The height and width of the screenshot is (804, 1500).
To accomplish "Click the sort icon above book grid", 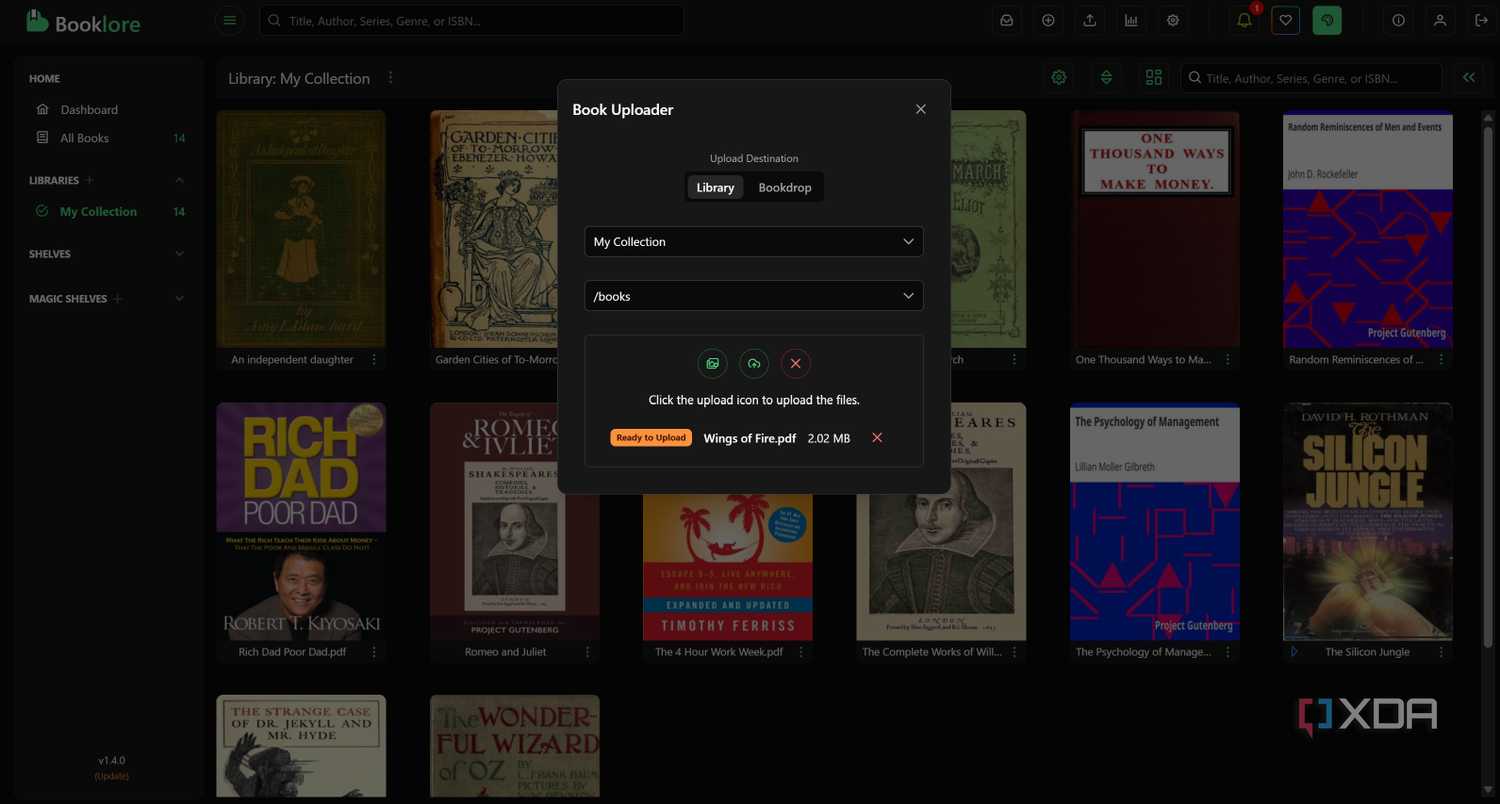I will point(1106,78).
